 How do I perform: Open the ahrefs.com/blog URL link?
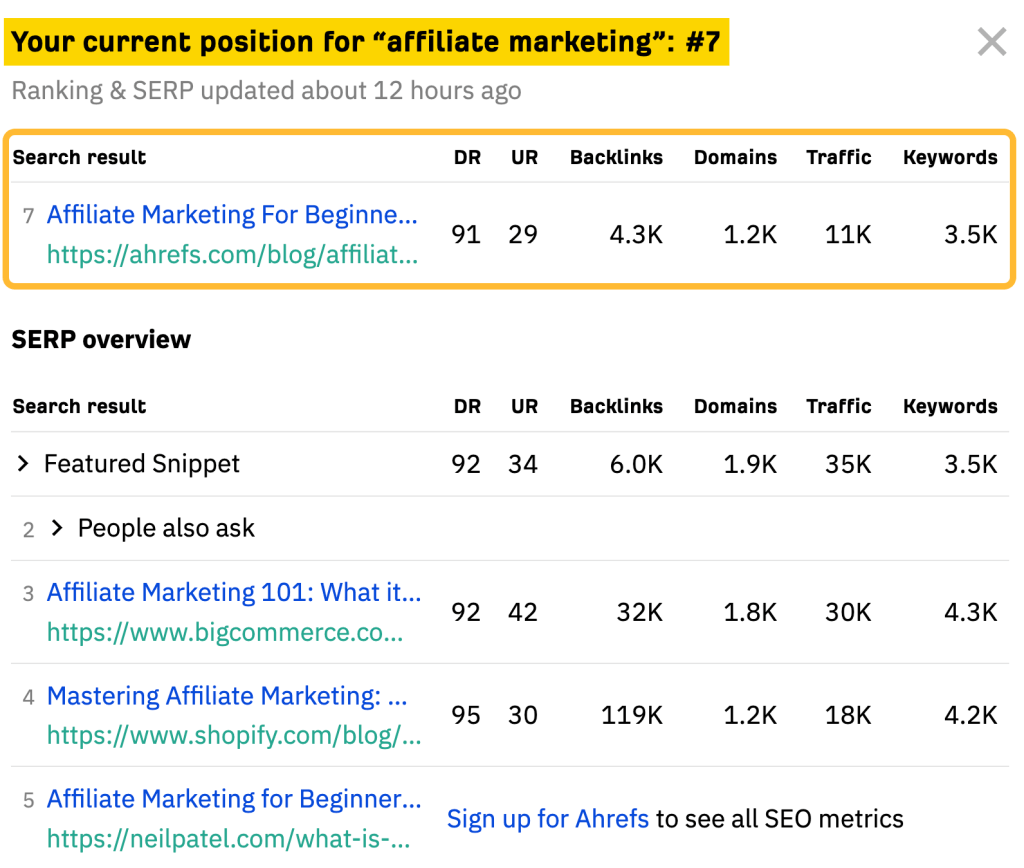(232, 255)
